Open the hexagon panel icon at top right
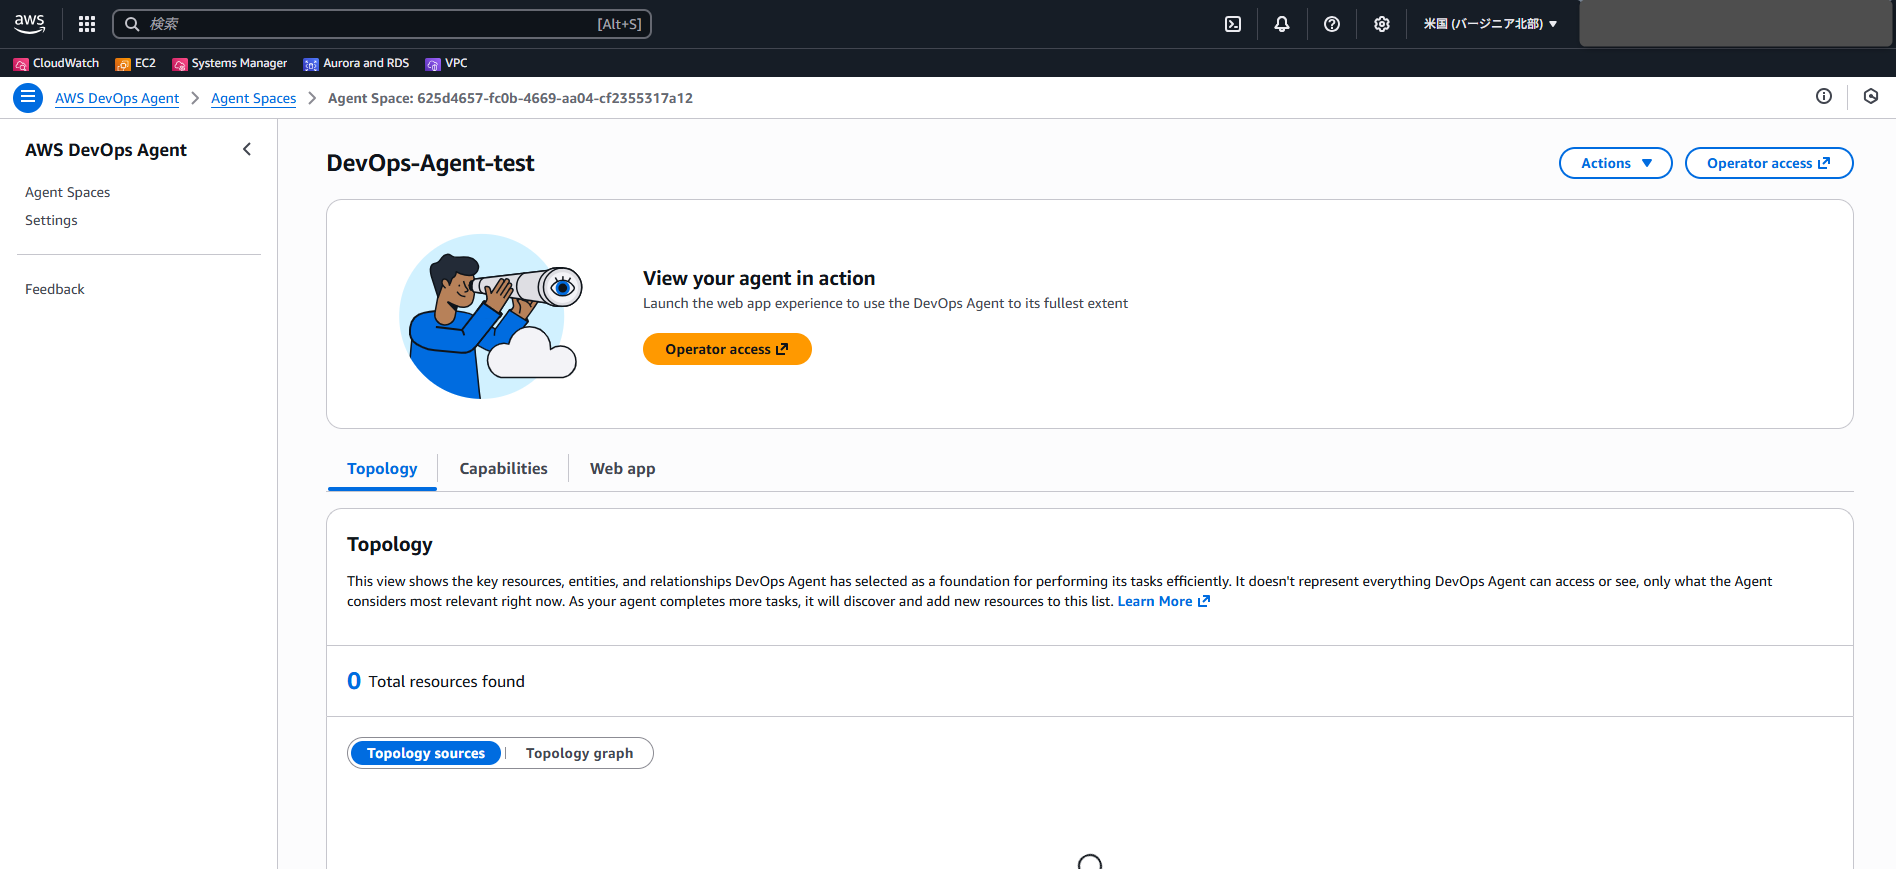 coord(1871,96)
